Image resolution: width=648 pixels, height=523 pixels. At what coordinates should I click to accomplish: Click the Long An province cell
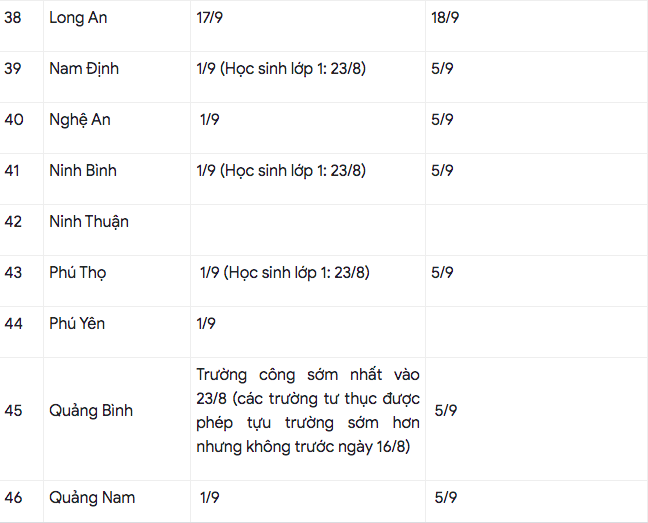(x=79, y=18)
